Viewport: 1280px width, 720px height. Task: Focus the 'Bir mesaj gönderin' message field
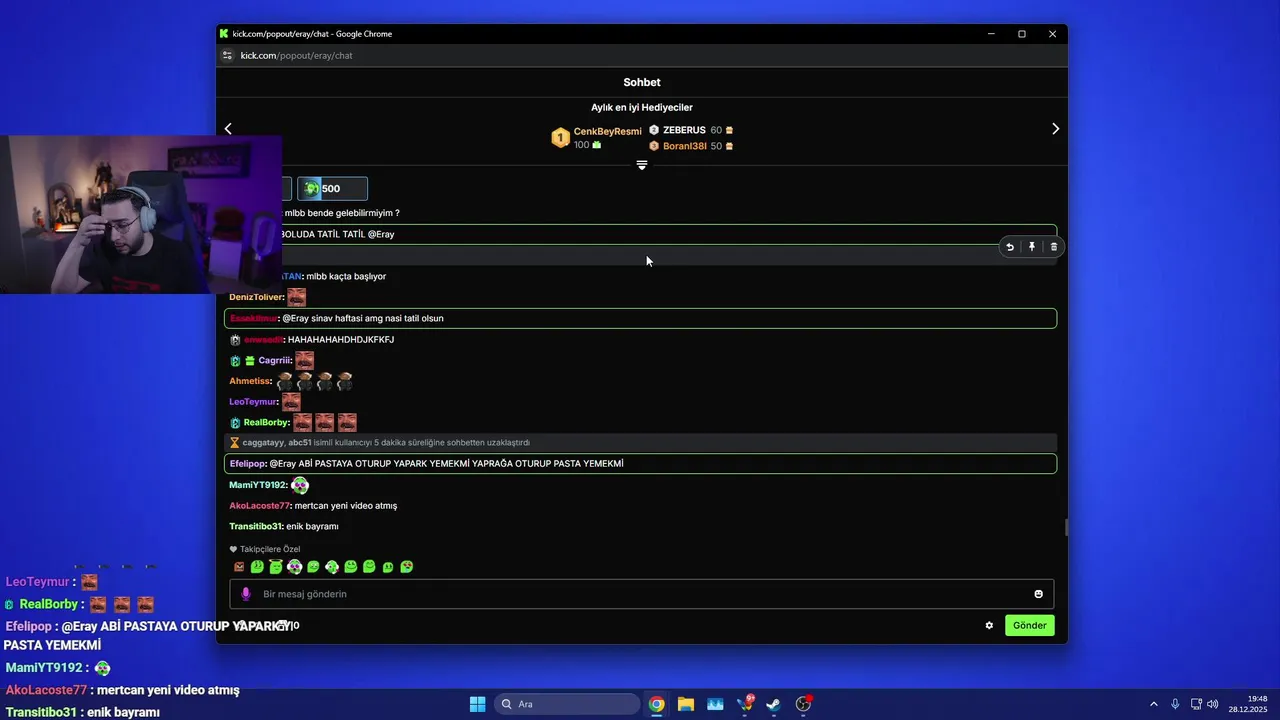pos(641,594)
